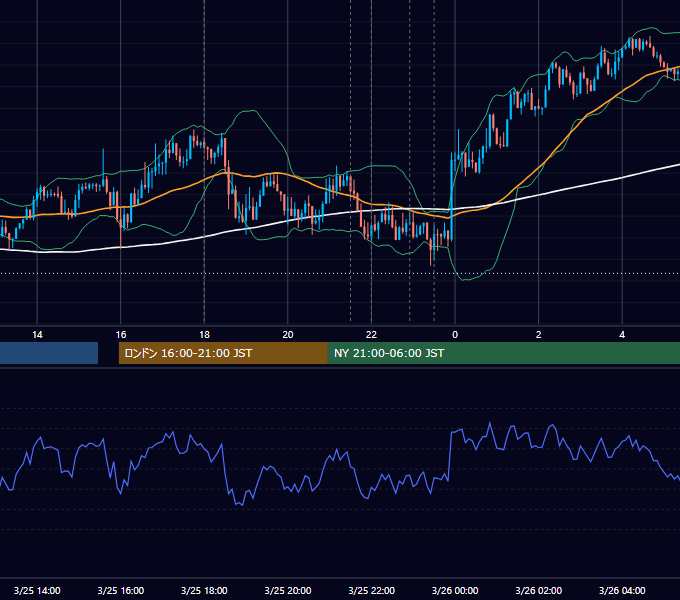This screenshot has height=600, width=680.
Task: Click the blue session bar before London
Action: point(49,353)
